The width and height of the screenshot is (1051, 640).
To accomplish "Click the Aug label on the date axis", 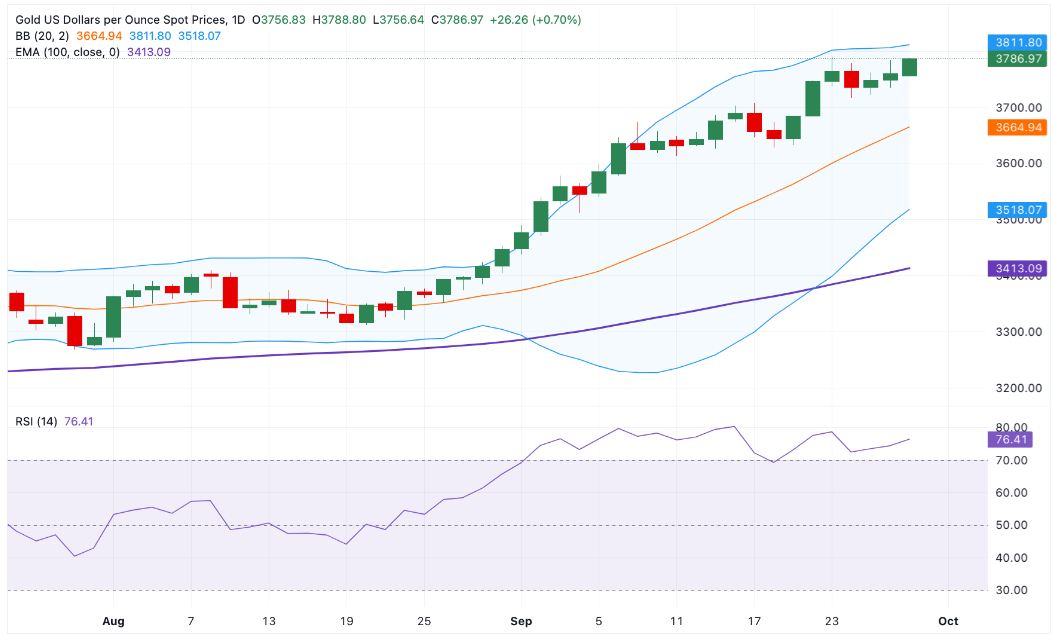I will coord(112,621).
